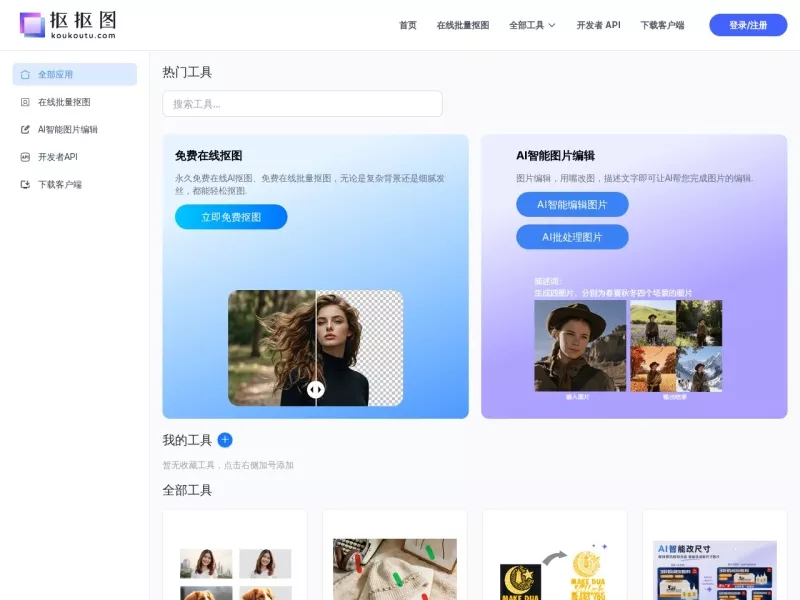Viewport: 800px width, 600px height.
Task: Click the API icon beside 开发者API
Action: 25,157
